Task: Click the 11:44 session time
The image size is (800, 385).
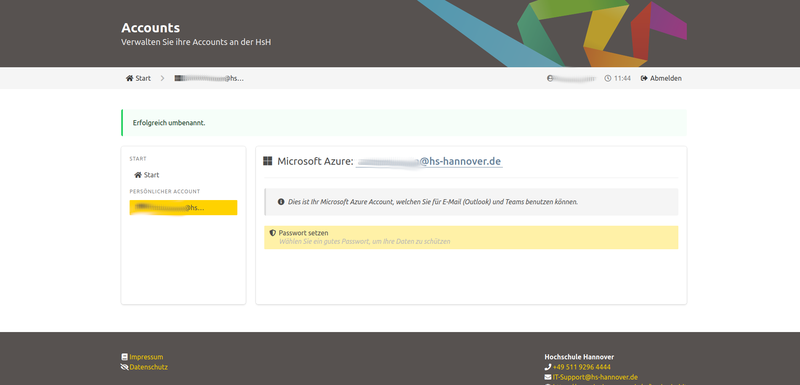Action: pyautogui.click(x=622, y=79)
